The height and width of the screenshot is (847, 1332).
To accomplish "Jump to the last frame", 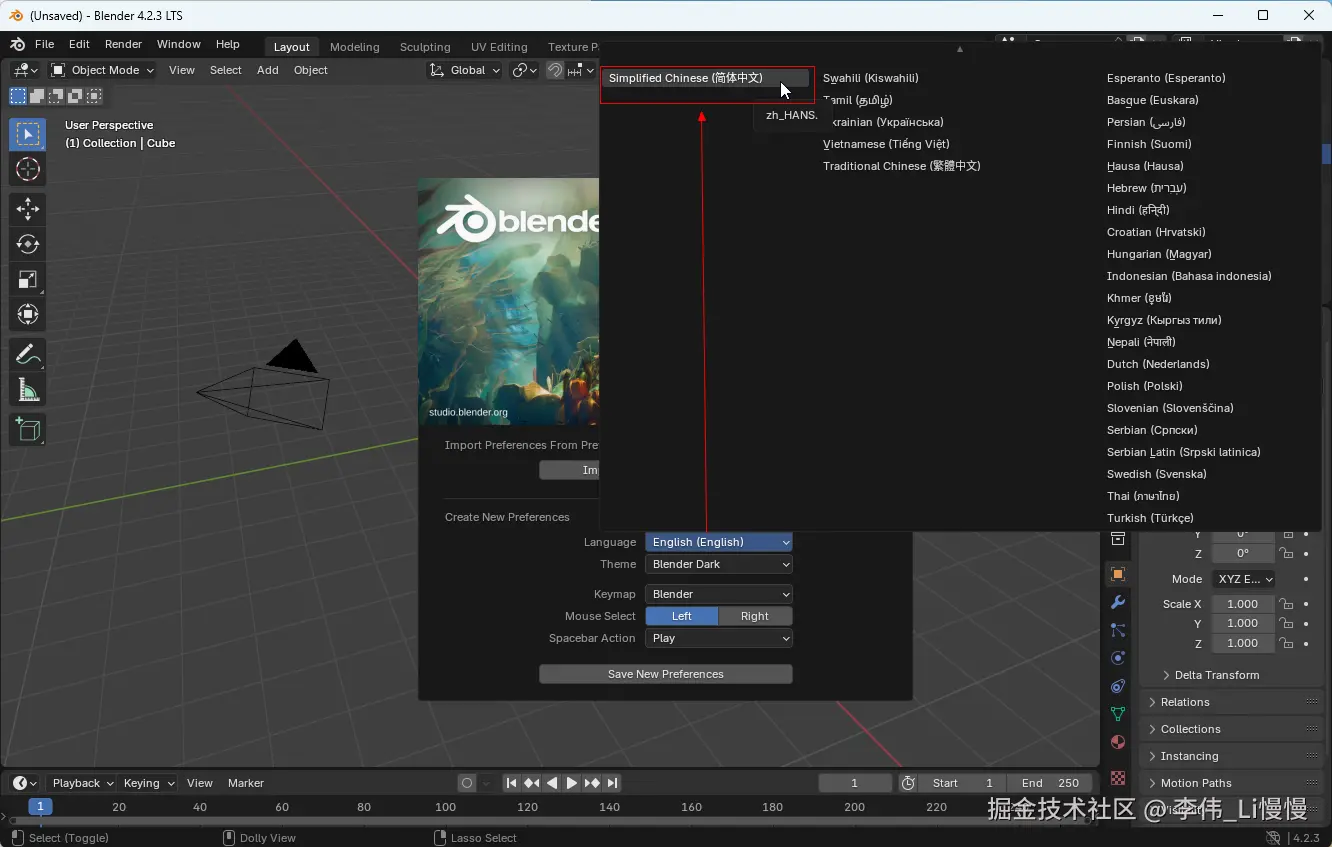I will pyautogui.click(x=613, y=783).
